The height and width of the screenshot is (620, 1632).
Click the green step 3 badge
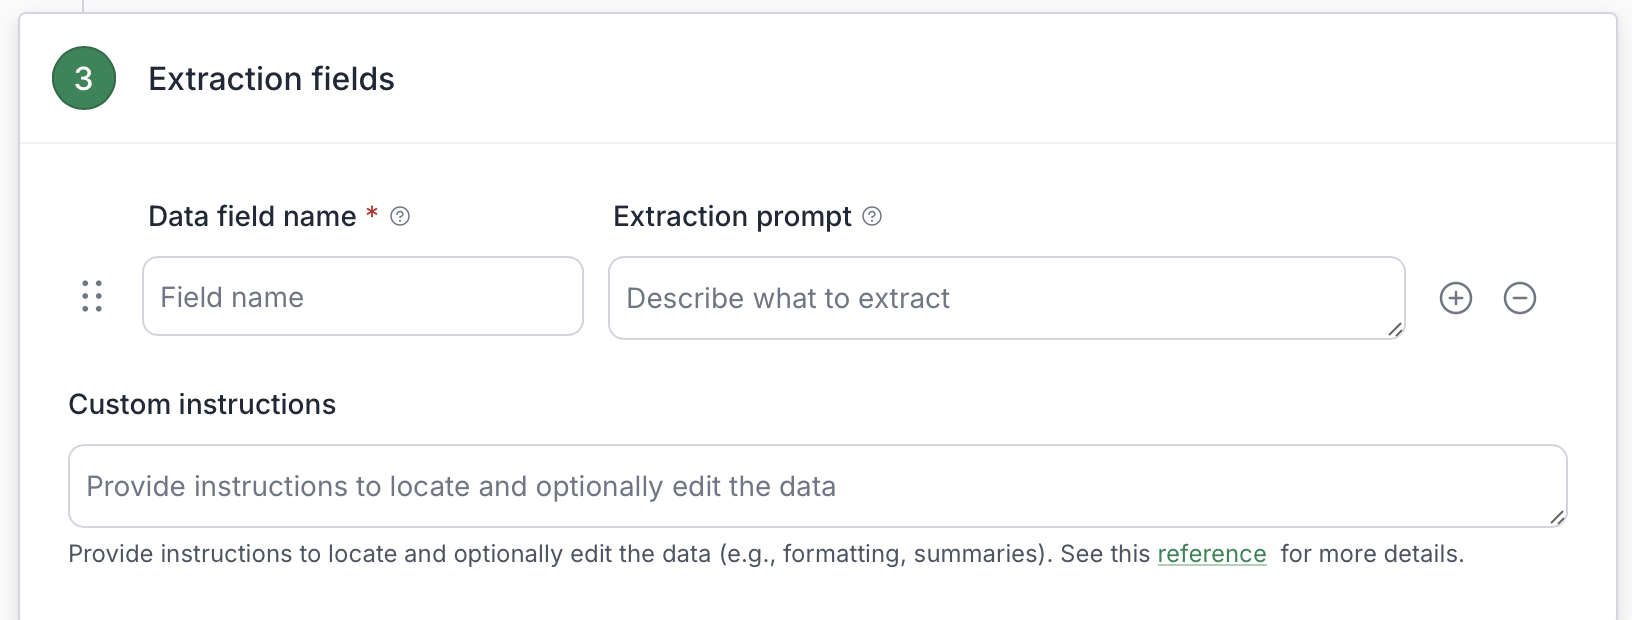point(84,78)
